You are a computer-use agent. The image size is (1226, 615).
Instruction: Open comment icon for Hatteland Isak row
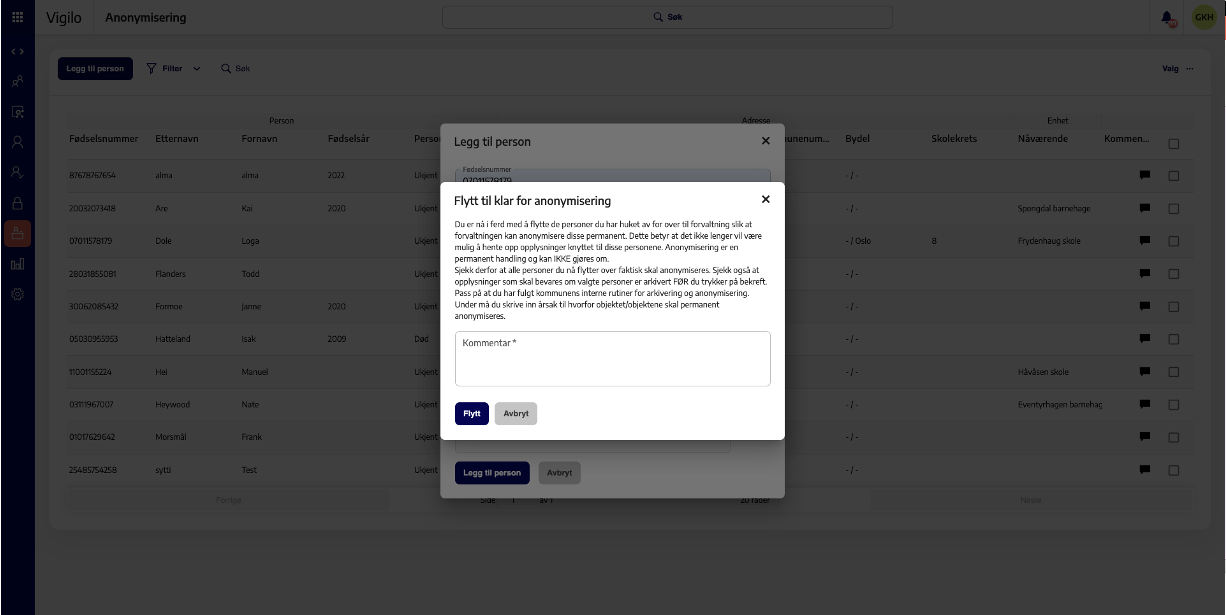pyautogui.click(x=1145, y=338)
